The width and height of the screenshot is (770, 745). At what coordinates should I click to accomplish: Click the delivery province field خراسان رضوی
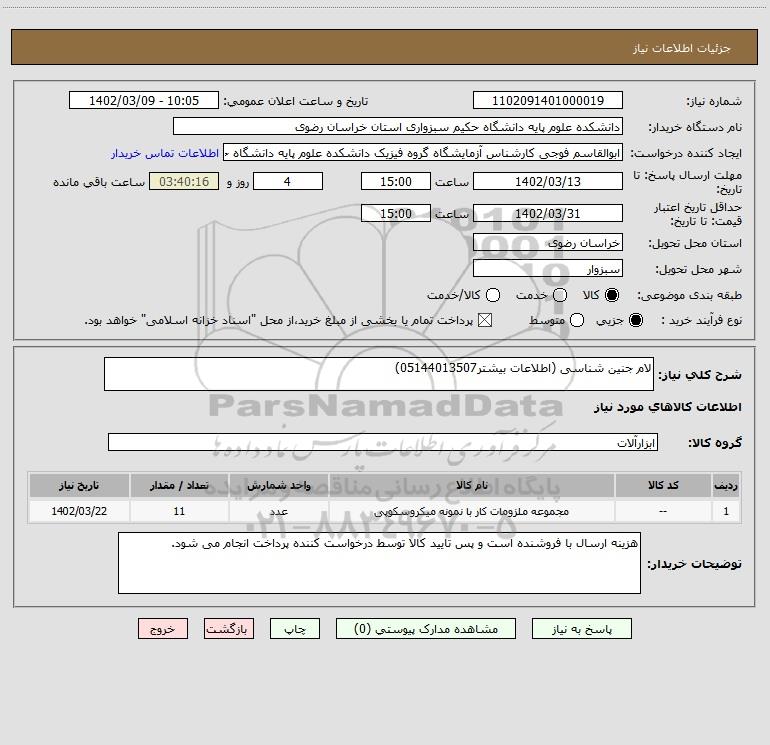(x=548, y=243)
